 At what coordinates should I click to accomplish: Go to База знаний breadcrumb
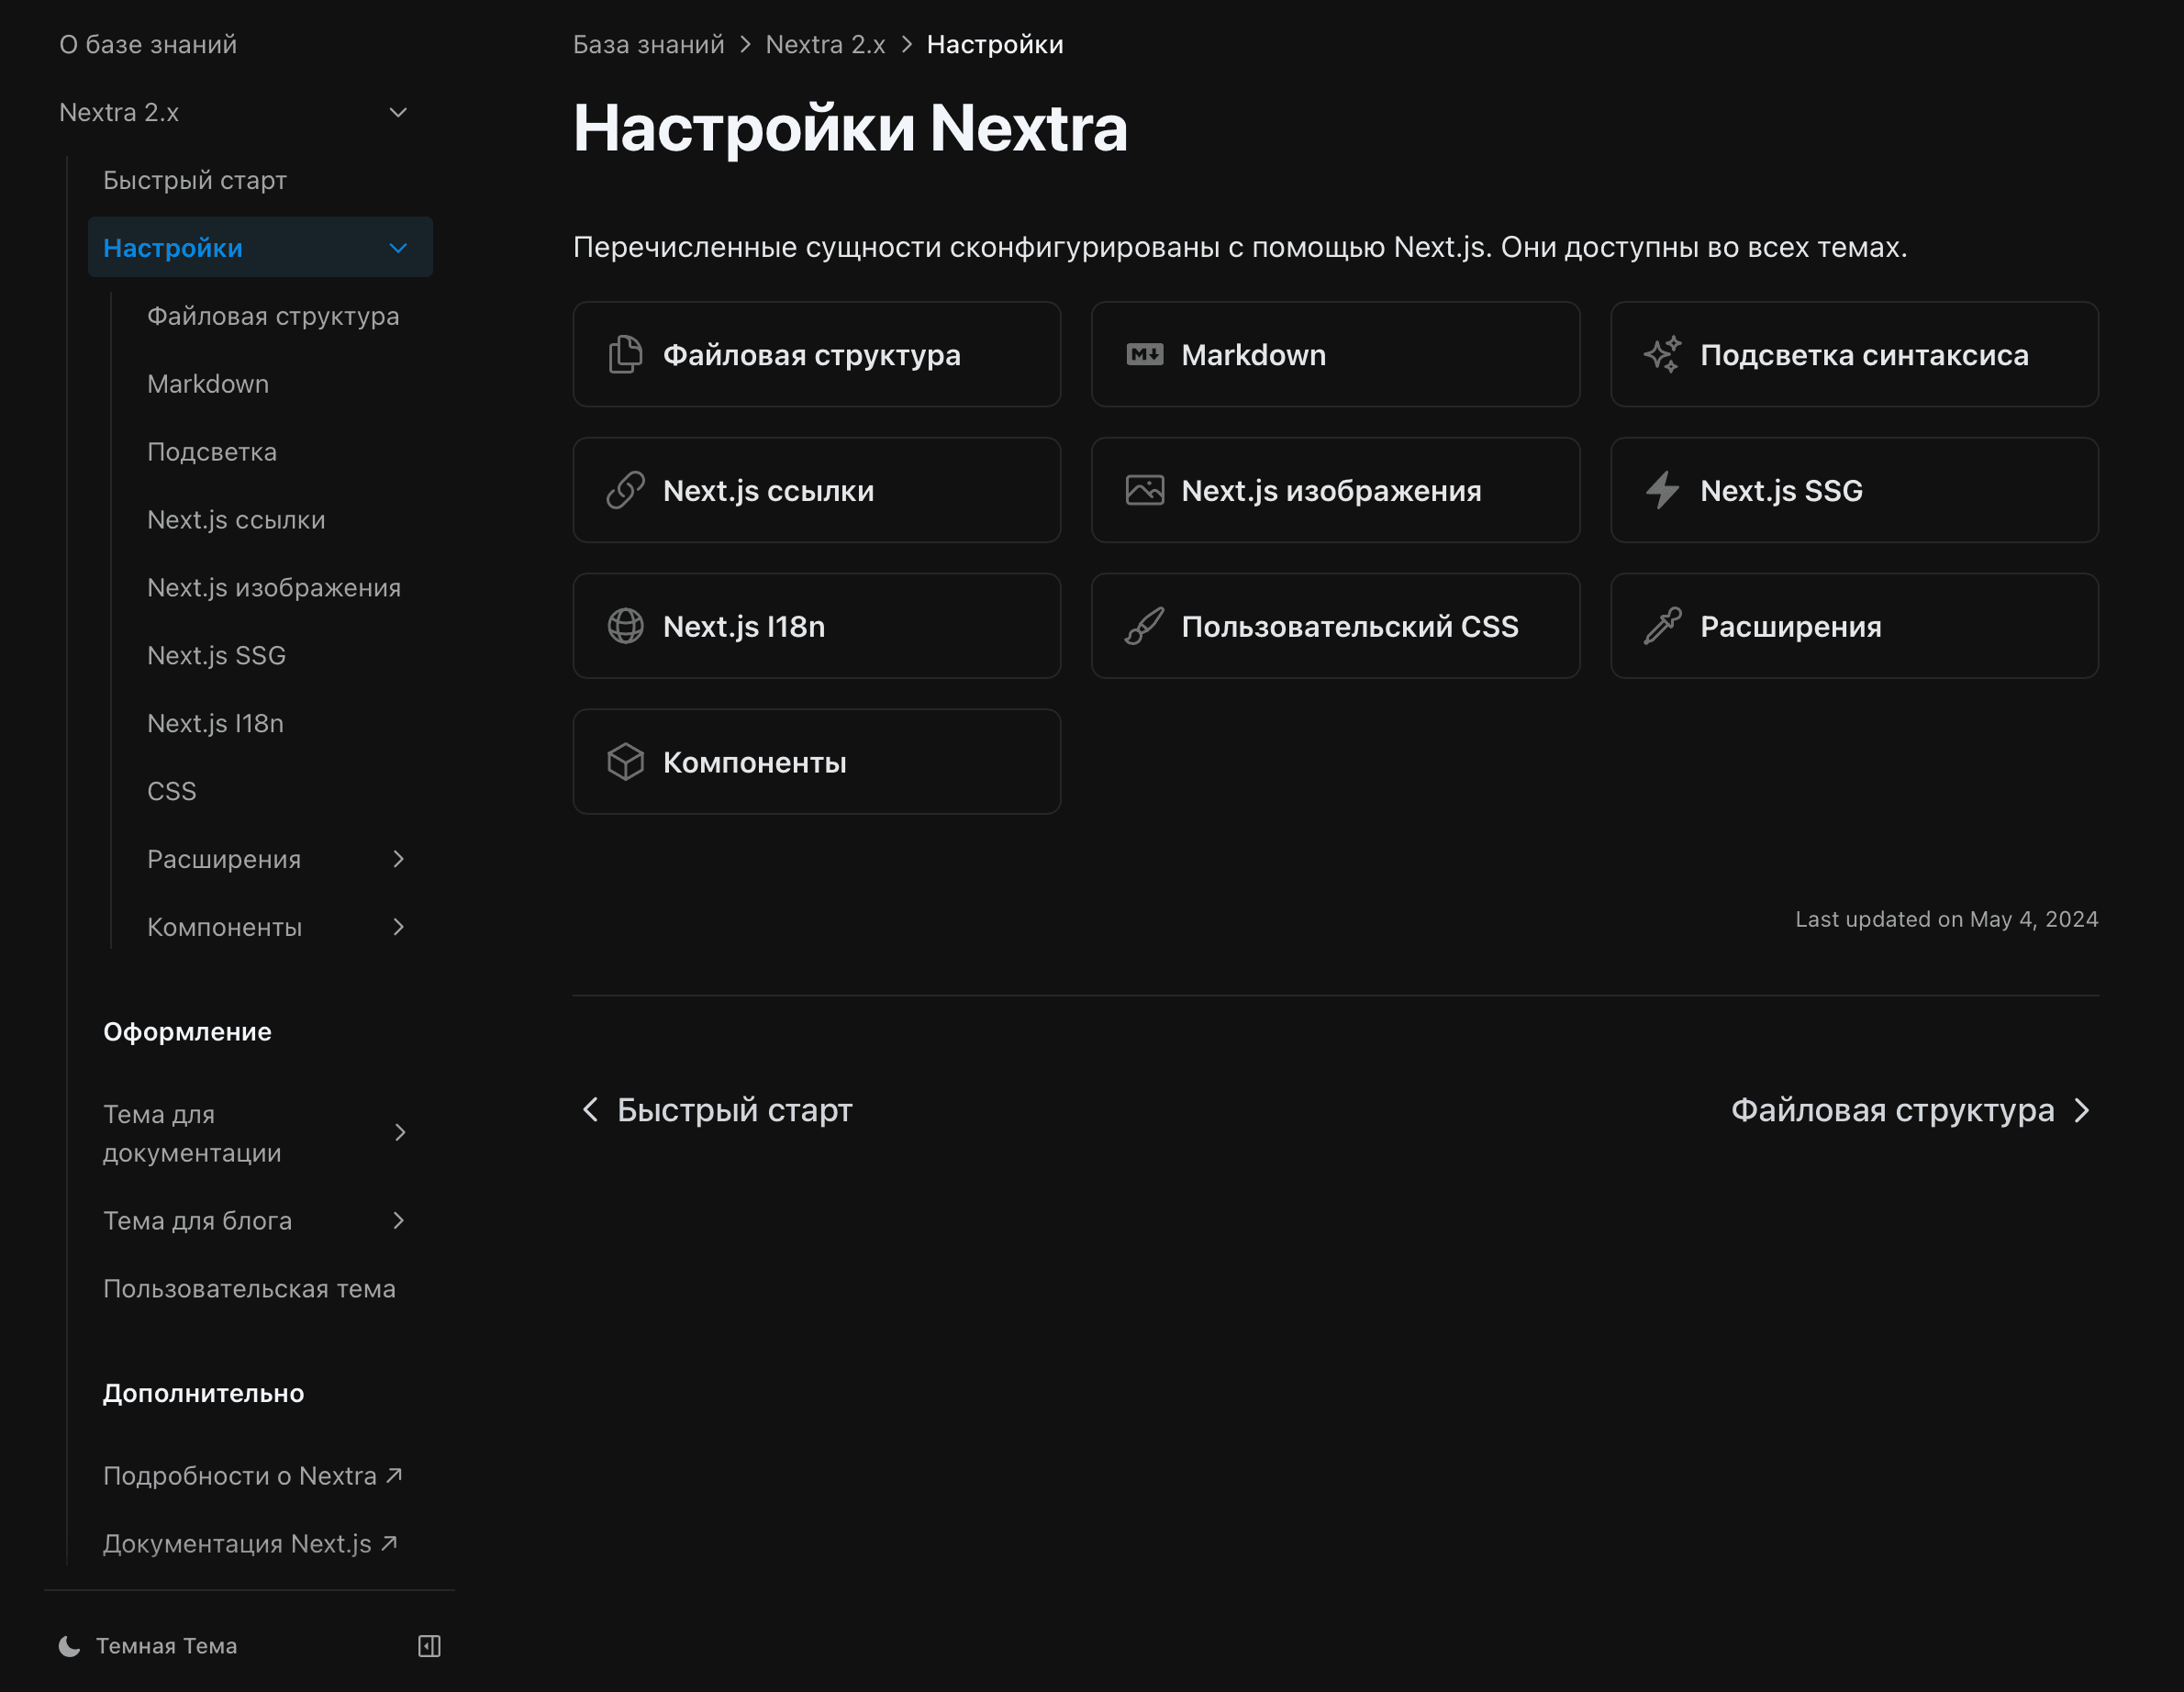click(648, 44)
